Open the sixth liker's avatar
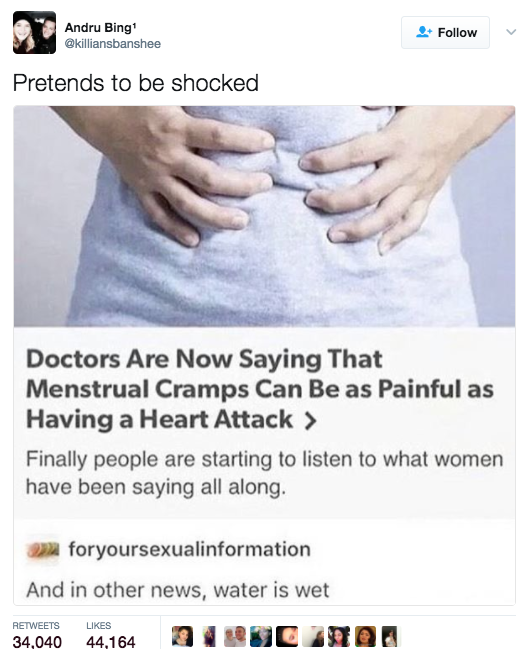 (x=313, y=636)
